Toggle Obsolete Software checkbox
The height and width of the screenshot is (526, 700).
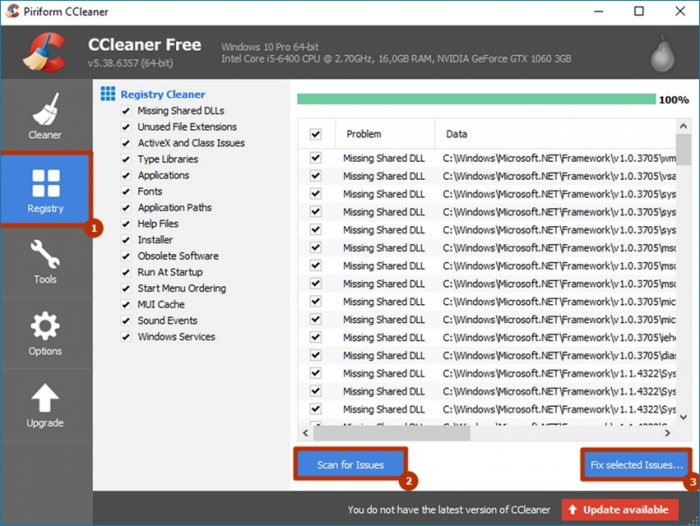(126, 256)
